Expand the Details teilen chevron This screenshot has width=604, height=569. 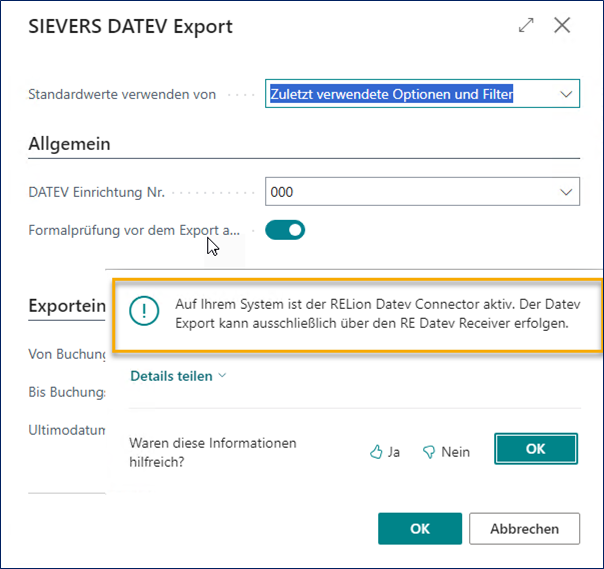tap(221, 376)
